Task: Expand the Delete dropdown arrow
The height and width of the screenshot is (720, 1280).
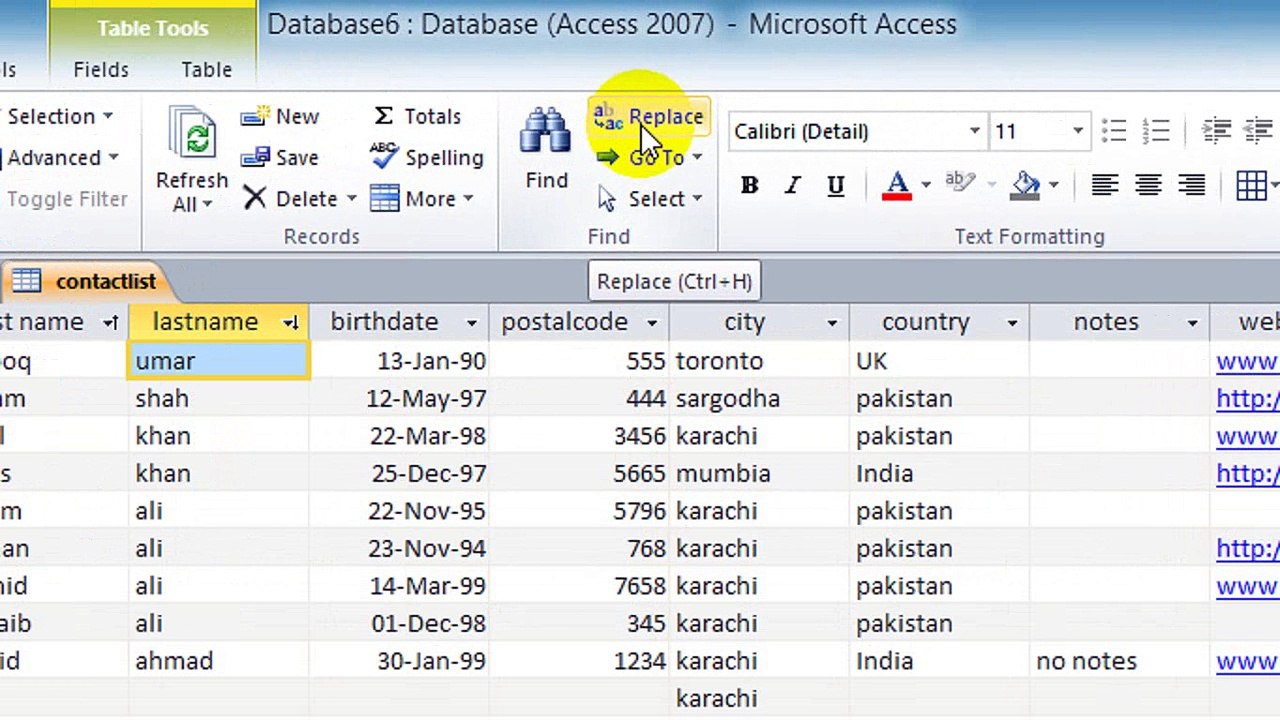Action: [x=351, y=199]
